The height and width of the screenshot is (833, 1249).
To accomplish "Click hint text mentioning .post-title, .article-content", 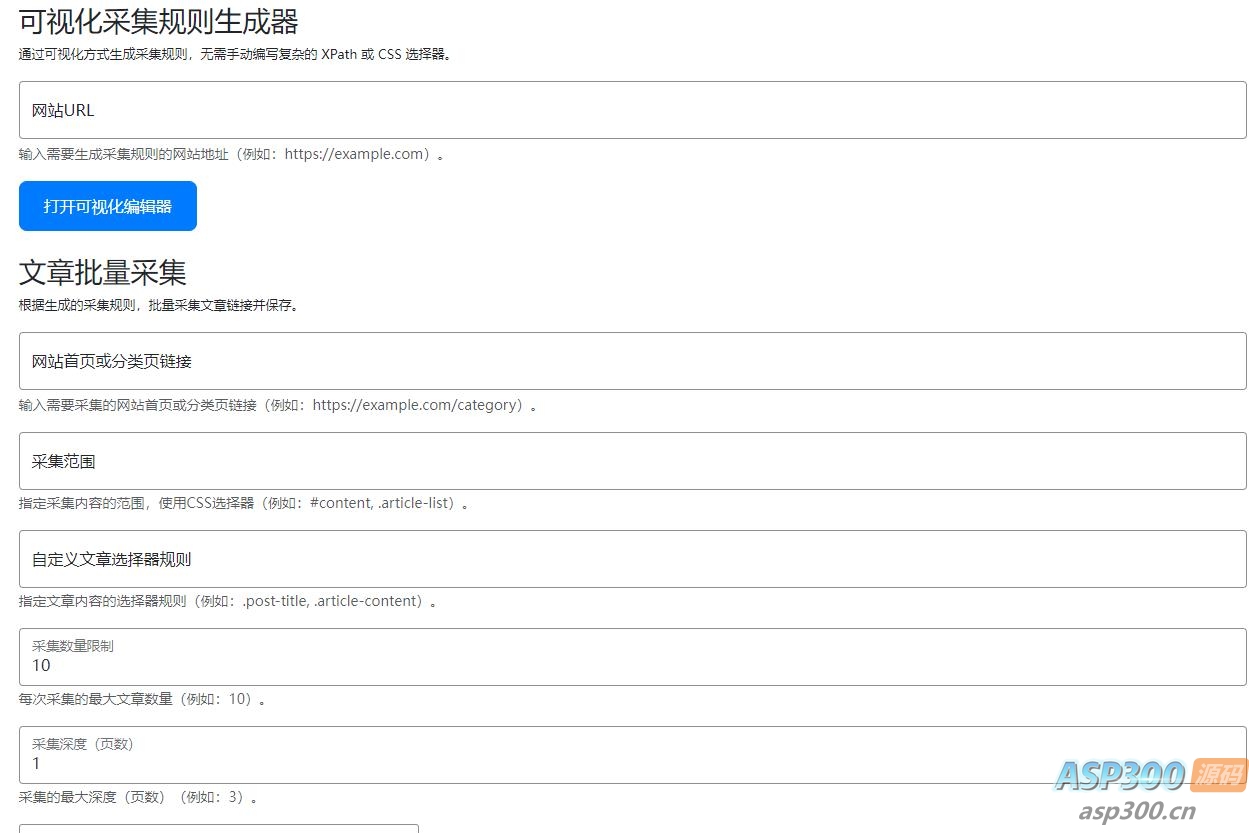I will [228, 601].
